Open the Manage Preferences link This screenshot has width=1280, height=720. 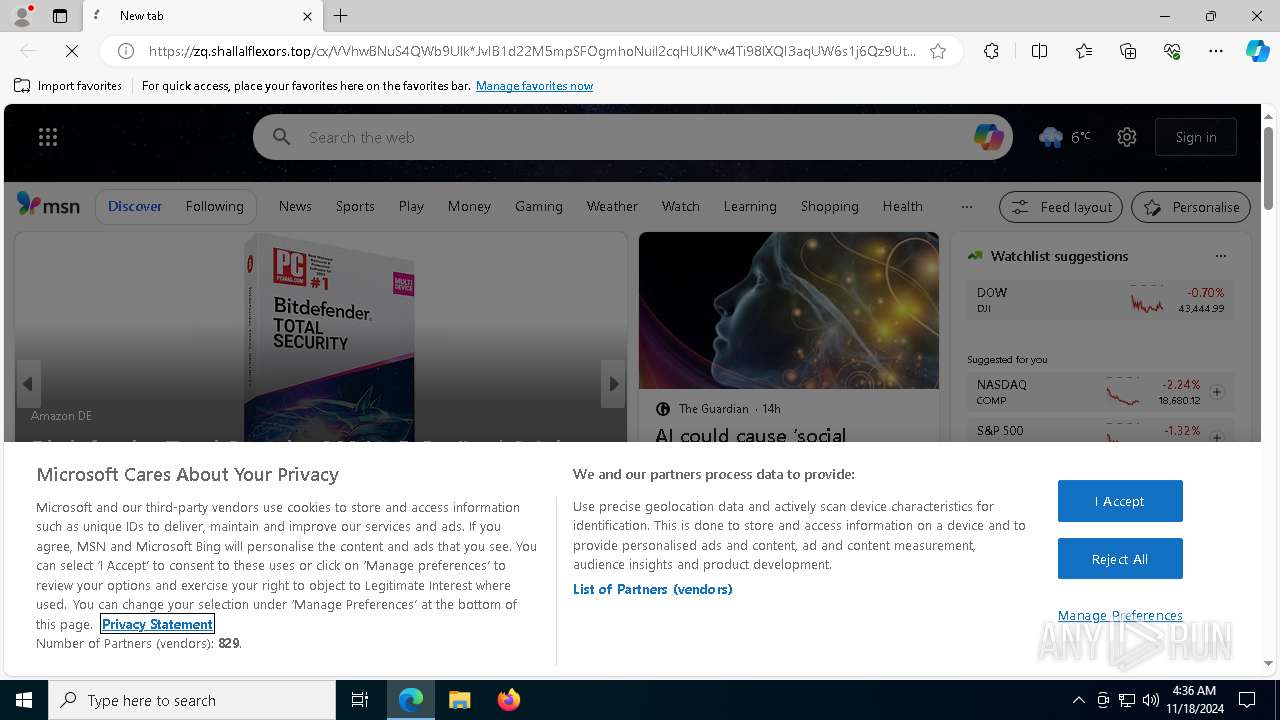tap(1120, 615)
